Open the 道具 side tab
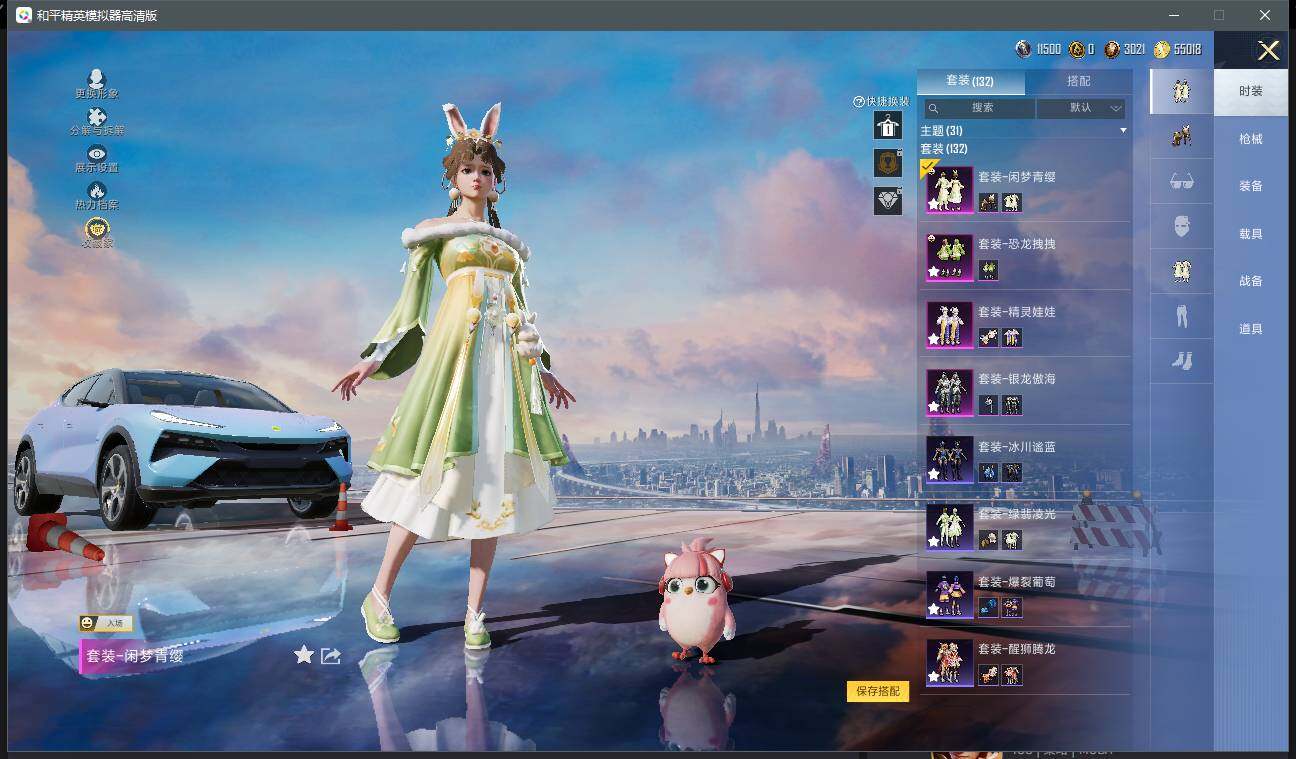The image size is (1296, 759). [x=1251, y=329]
